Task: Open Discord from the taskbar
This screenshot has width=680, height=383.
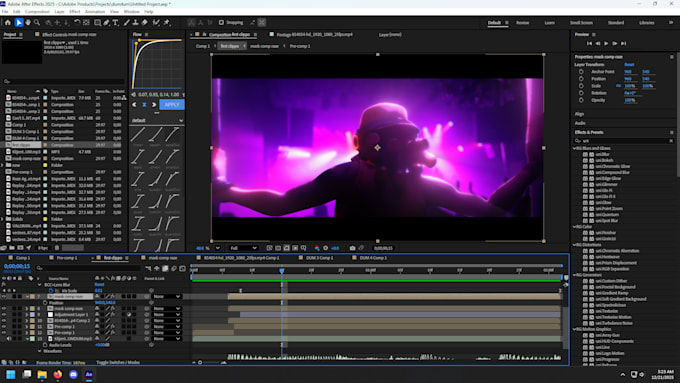Action: pyautogui.click(x=73, y=374)
